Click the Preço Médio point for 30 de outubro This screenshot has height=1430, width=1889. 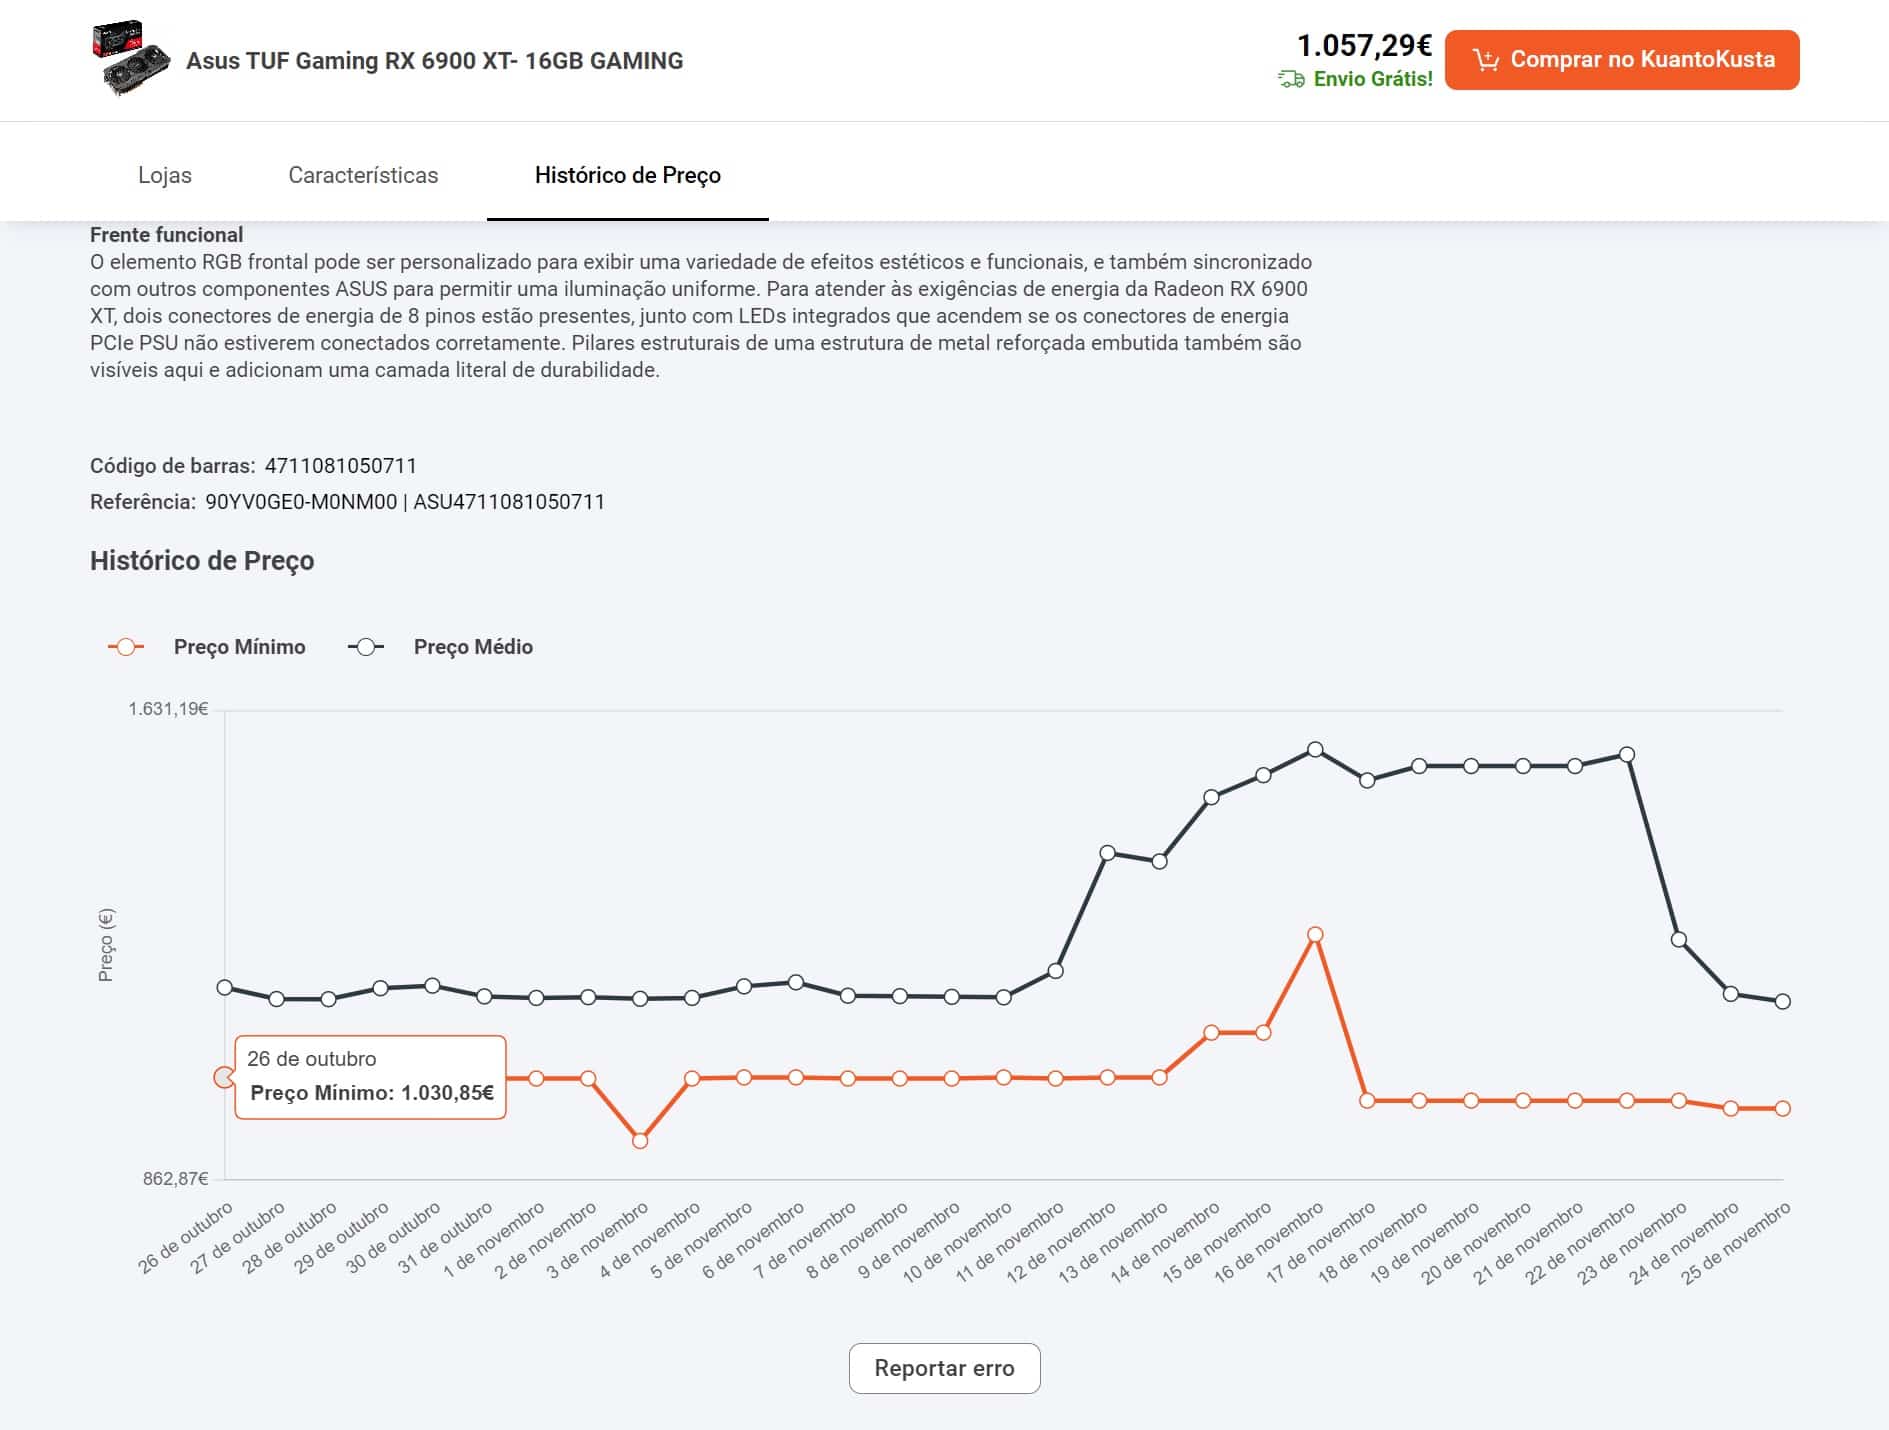click(432, 986)
